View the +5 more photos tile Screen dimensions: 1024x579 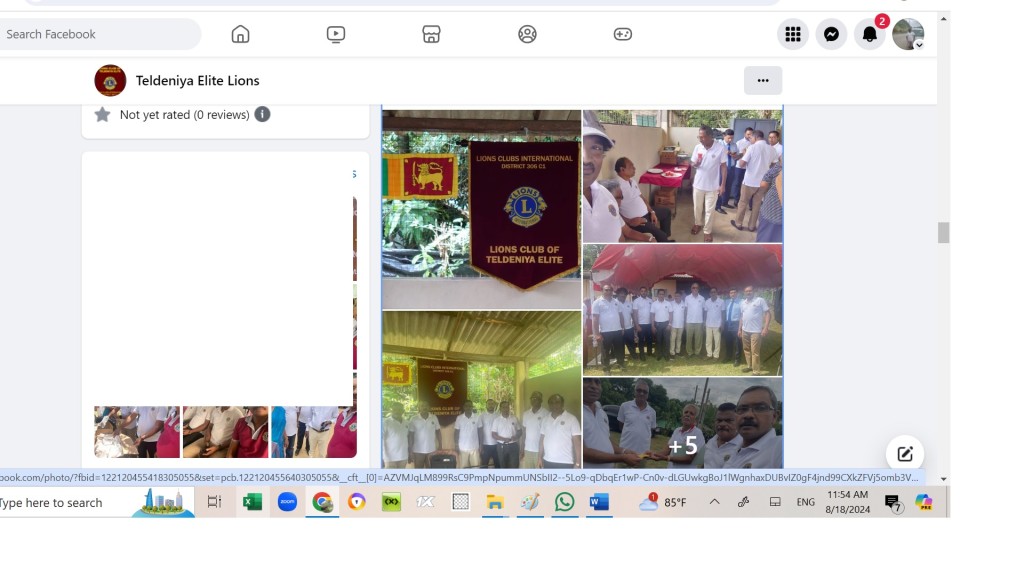click(682, 423)
